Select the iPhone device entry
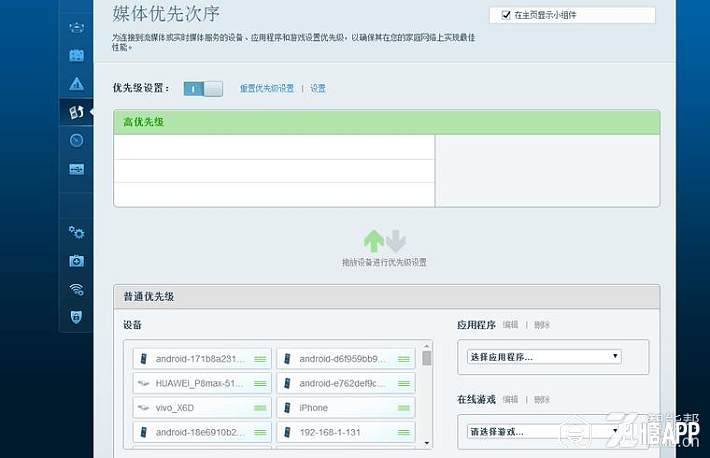Viewport: 710px width, 458px height. pos(346,408)
